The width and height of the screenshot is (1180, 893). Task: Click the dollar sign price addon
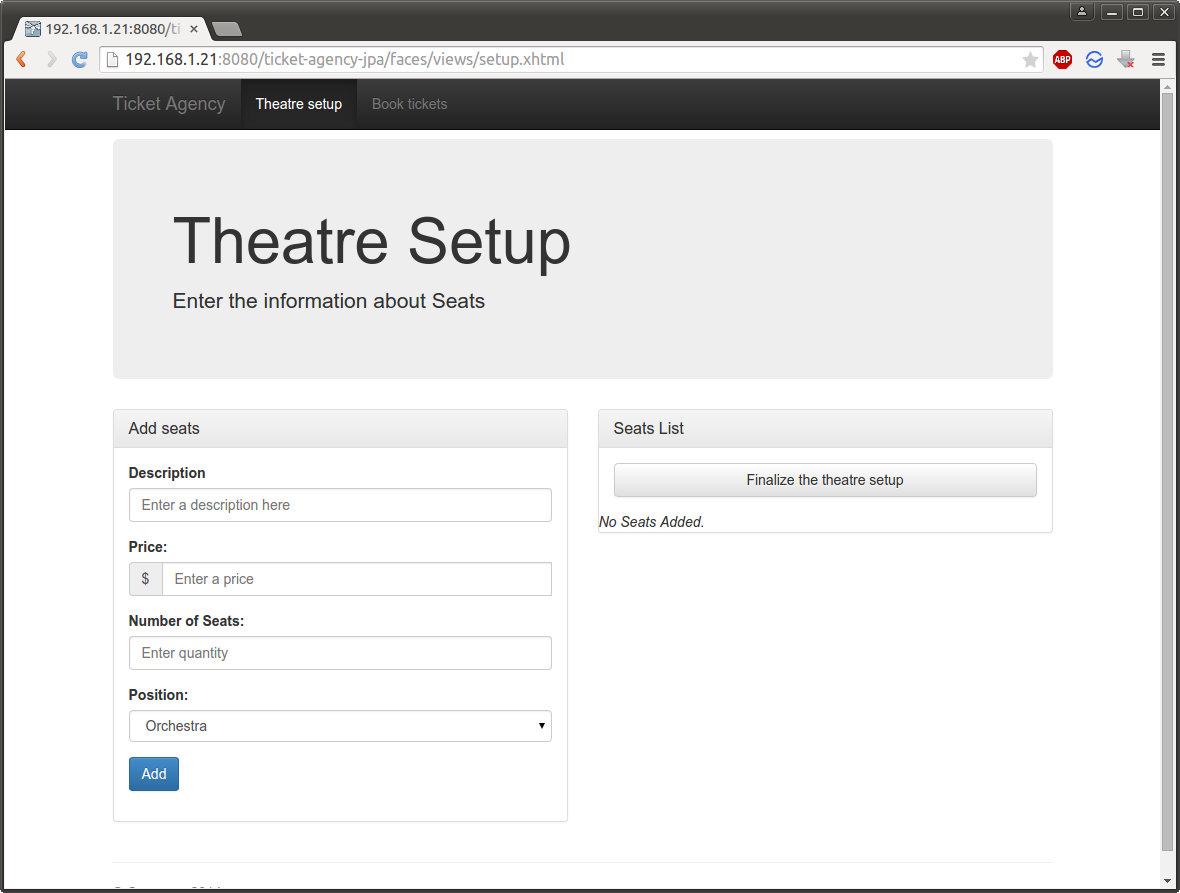[x=145, y=579]
